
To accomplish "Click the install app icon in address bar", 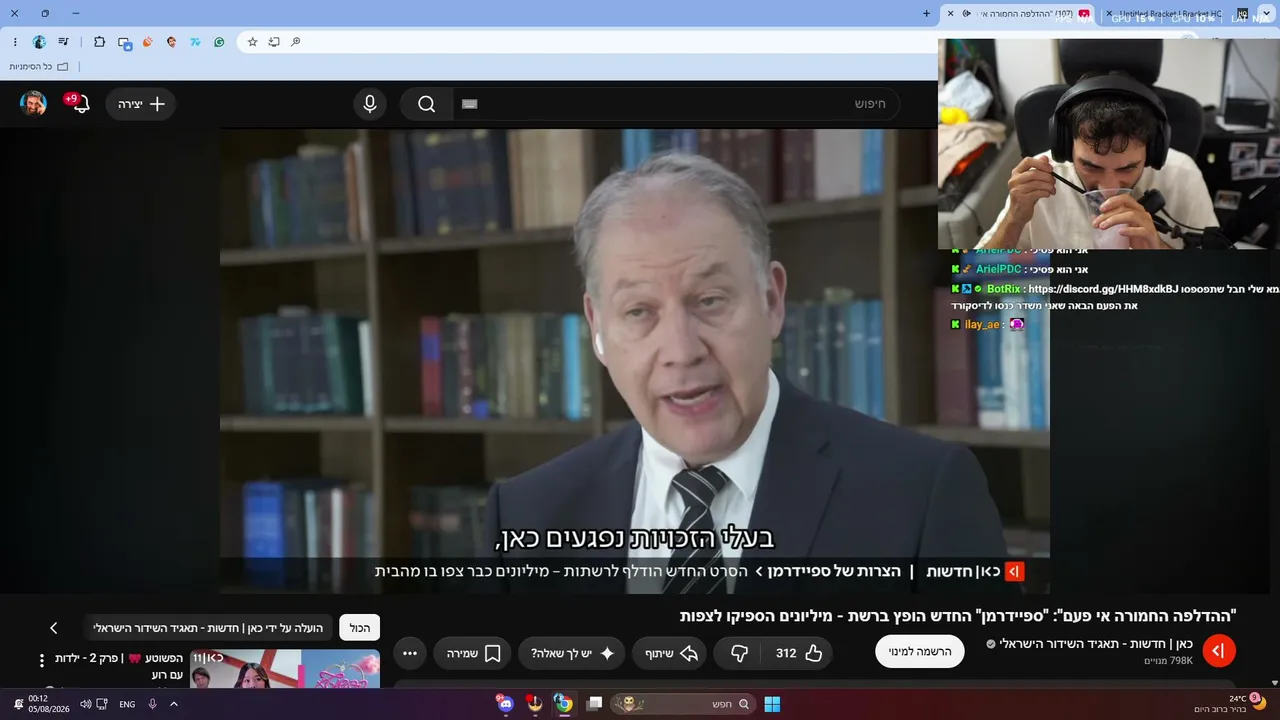I will pyautogui.click(x=274, y=42).
